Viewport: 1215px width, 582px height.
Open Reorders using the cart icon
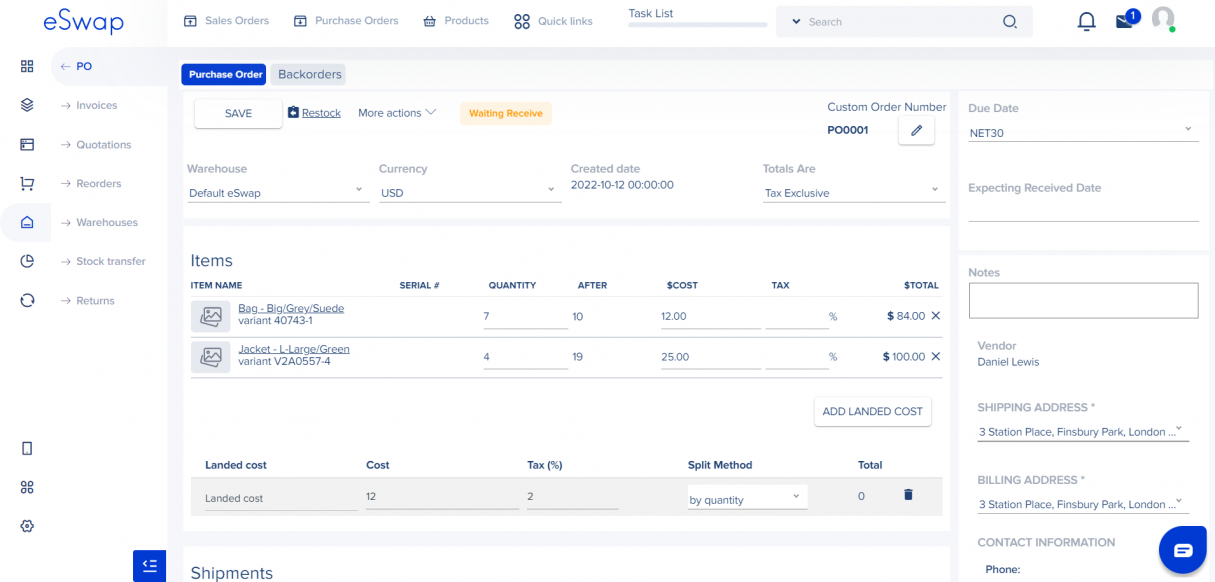pyautogui.click(x=27, y=183)
